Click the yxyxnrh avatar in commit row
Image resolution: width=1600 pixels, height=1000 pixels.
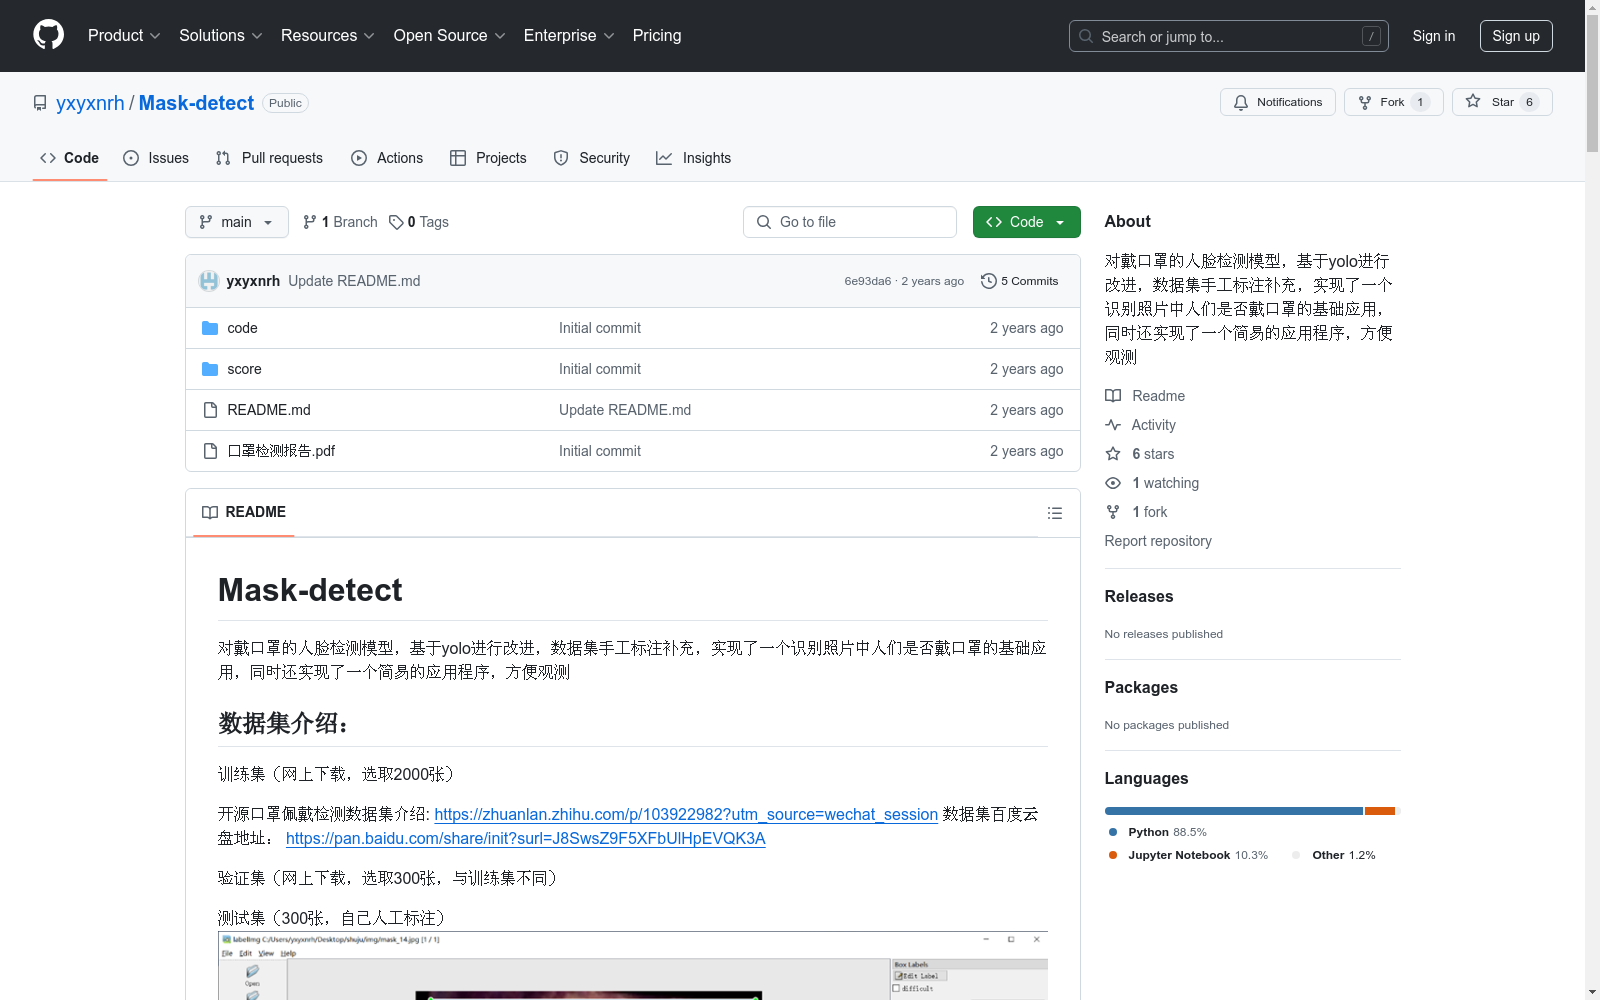click(x=209, y=281)
